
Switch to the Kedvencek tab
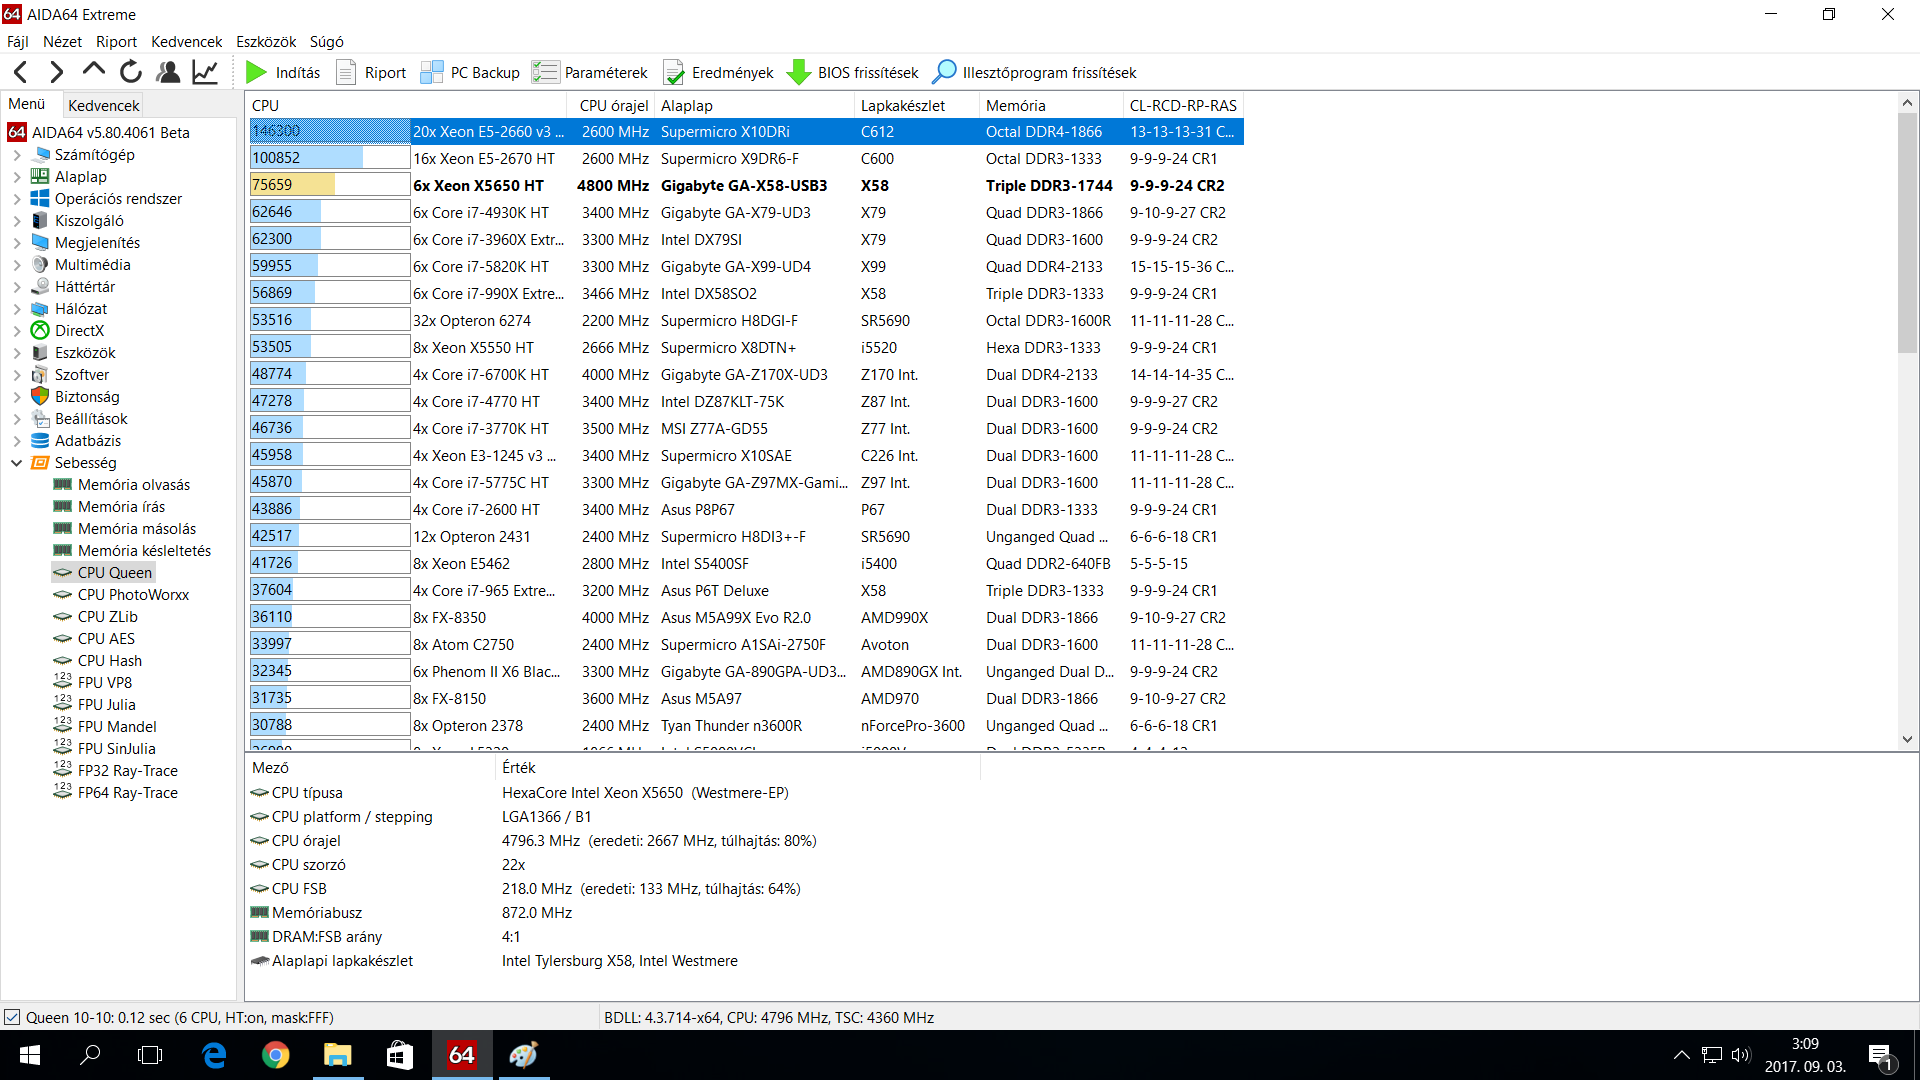pos(103,105)
